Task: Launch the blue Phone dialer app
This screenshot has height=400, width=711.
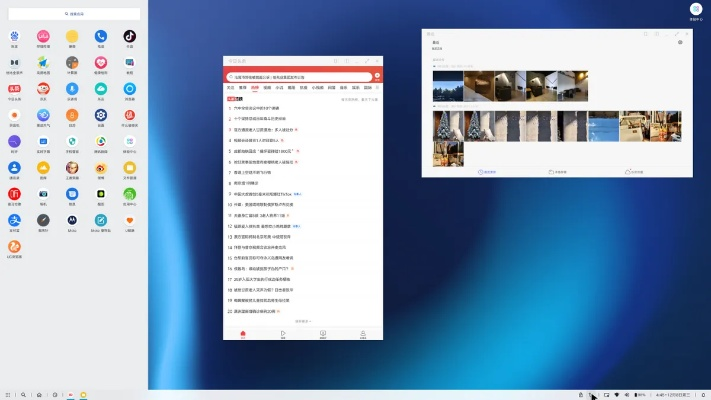Action: point(100,37)
